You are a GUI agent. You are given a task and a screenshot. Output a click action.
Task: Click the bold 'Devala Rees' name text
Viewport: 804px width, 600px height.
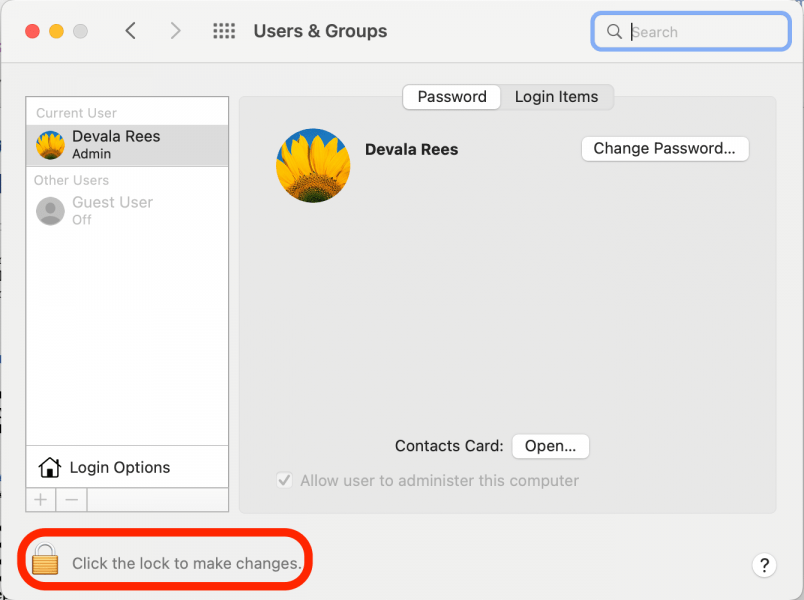click(411, 149)
